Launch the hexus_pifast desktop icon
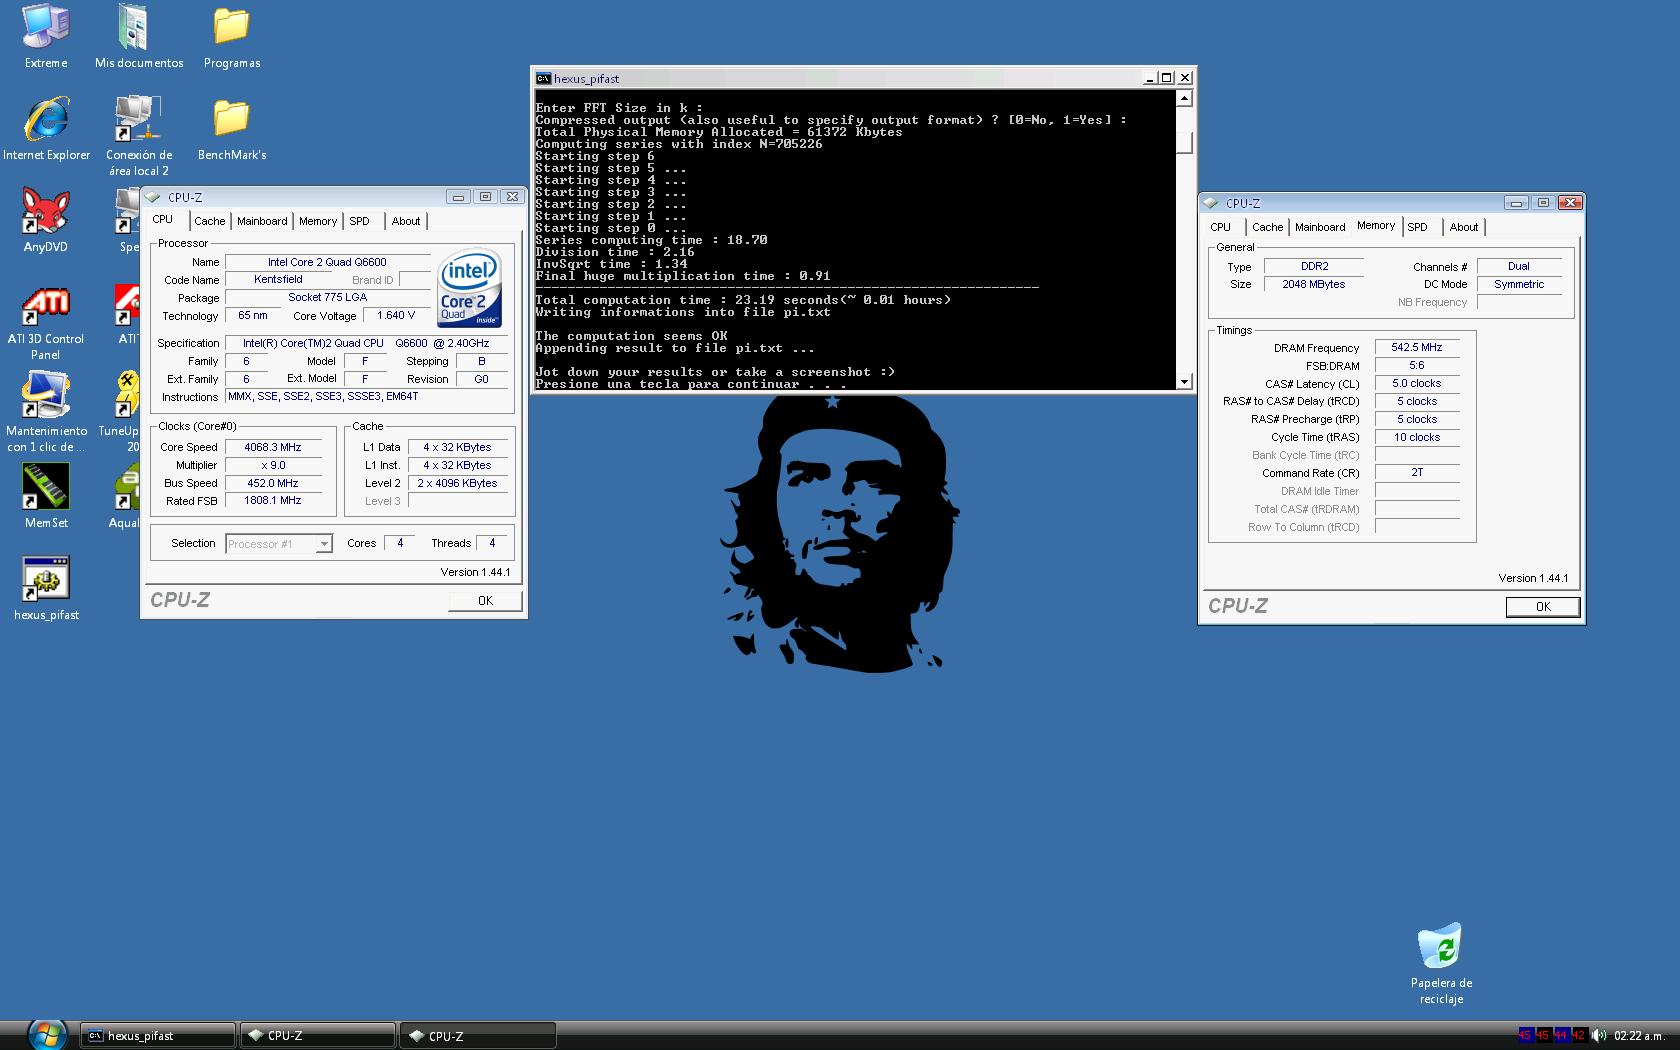The image size is (1680, 1050). 46,588
